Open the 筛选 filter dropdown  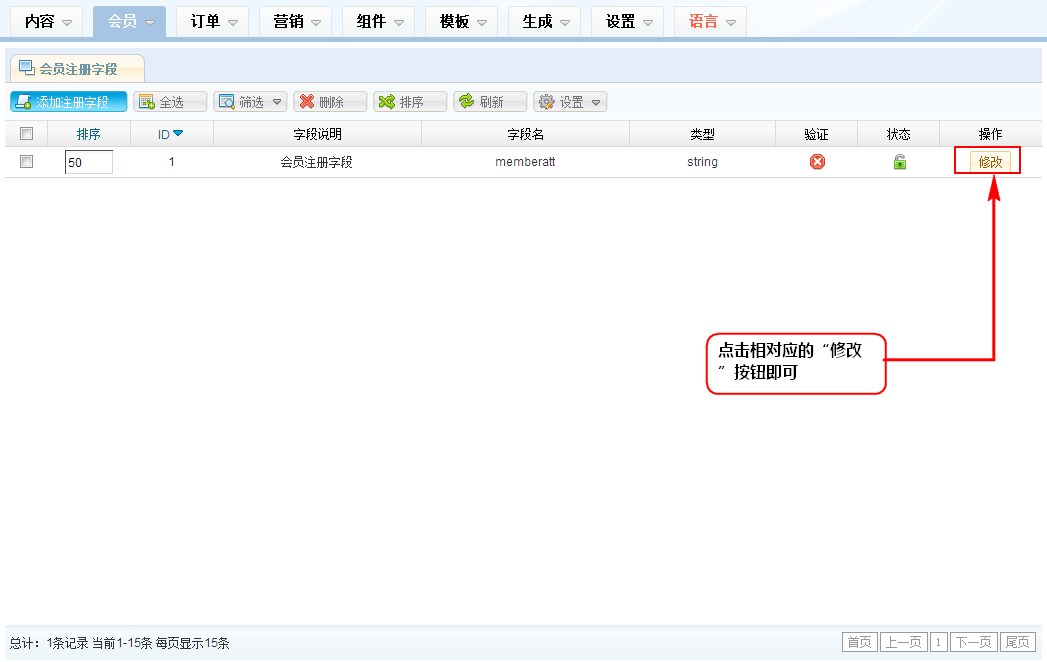pyautogui.click(x=251, y=102)
